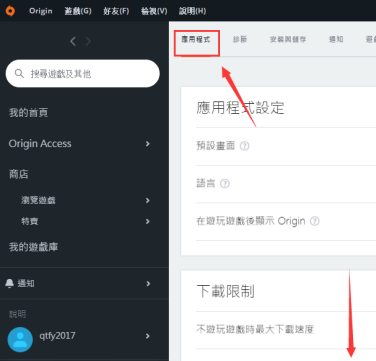Switch to the 通知 settings tab

336,39
